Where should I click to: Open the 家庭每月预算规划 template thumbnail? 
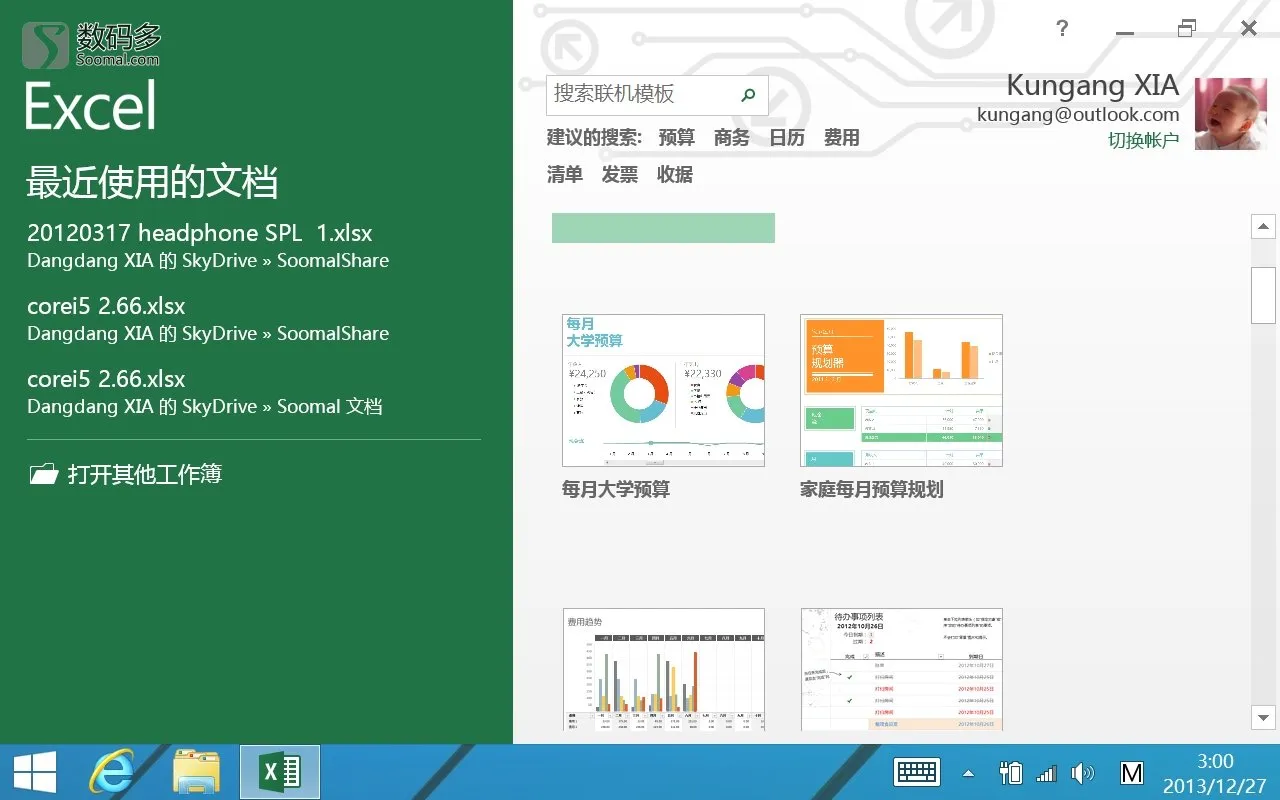coord(901,390)
